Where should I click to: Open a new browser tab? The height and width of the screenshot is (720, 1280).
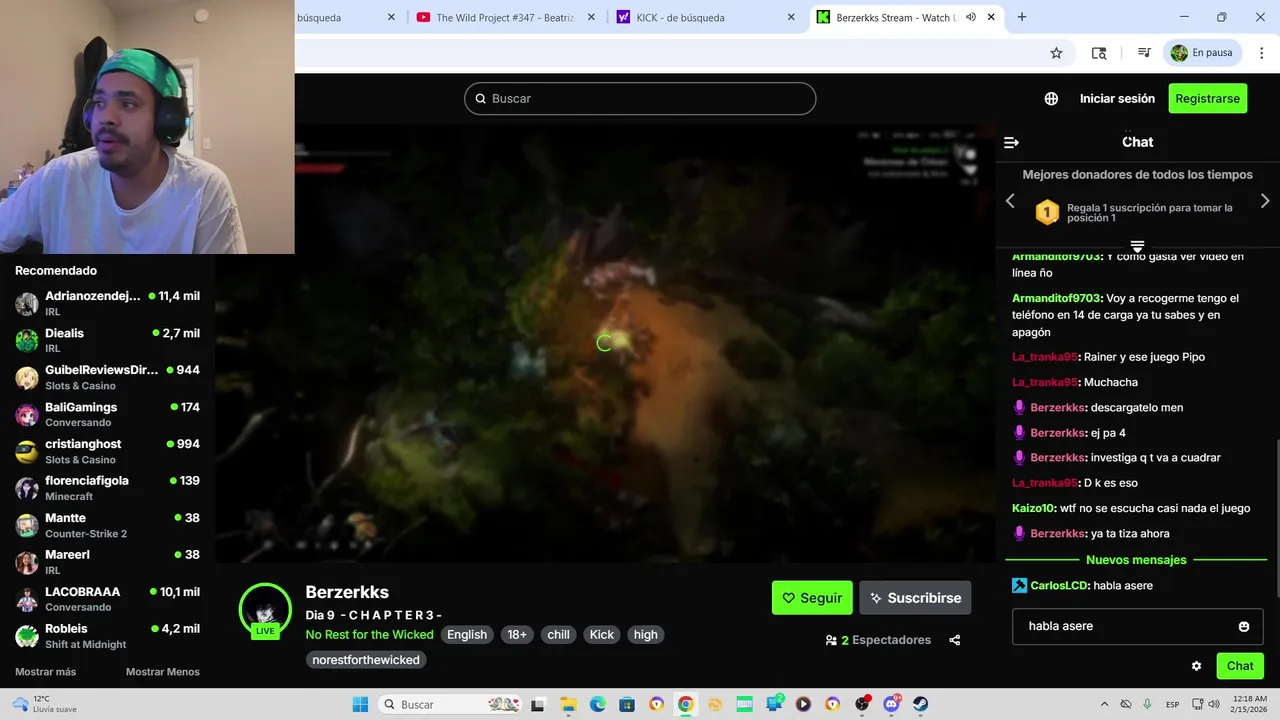(x=1021, y=17)
